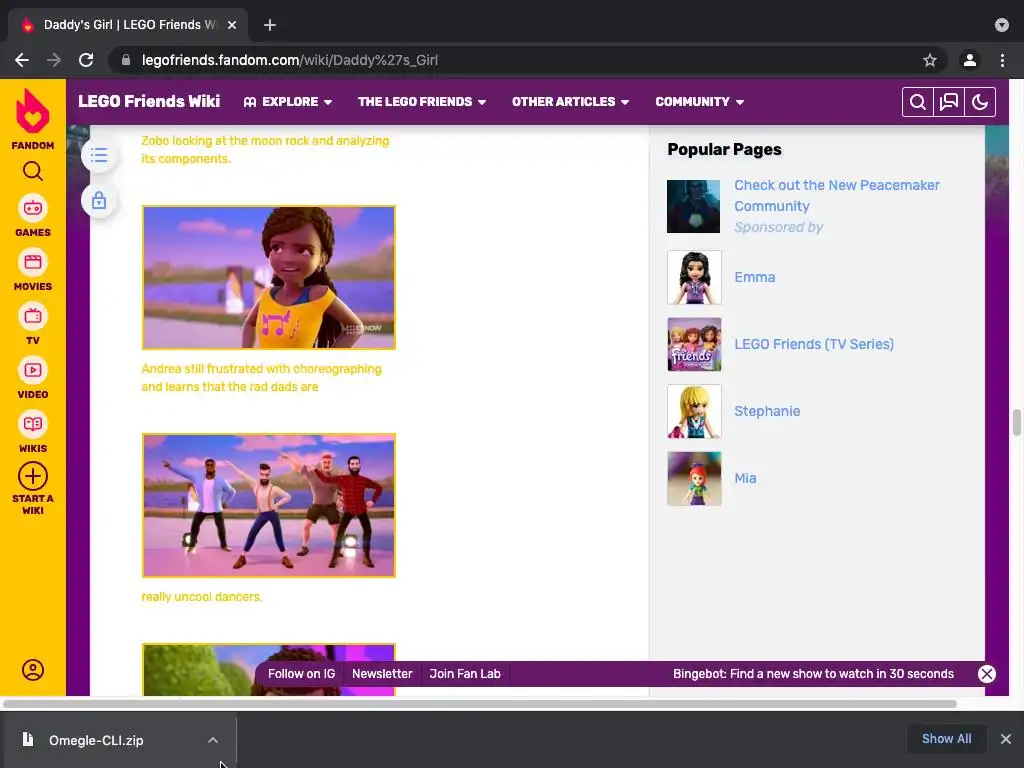The width and height of the screenshot is (1024, 768).
Task: Open the Chrome profile avatar icon
Action: pyautogui.click(x=970, y=60)
